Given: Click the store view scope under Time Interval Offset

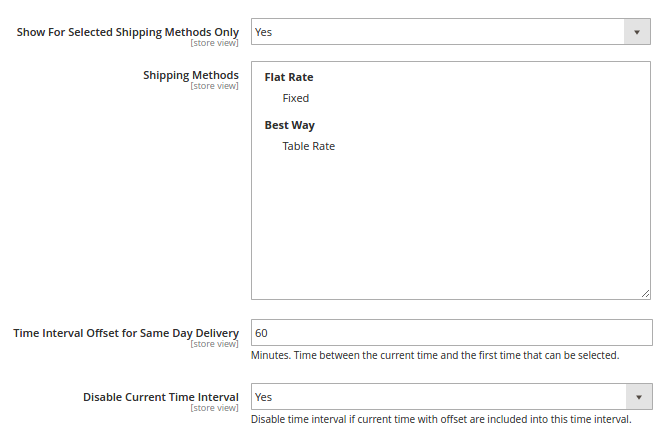Looking at the screenshot, I should 214,344.
